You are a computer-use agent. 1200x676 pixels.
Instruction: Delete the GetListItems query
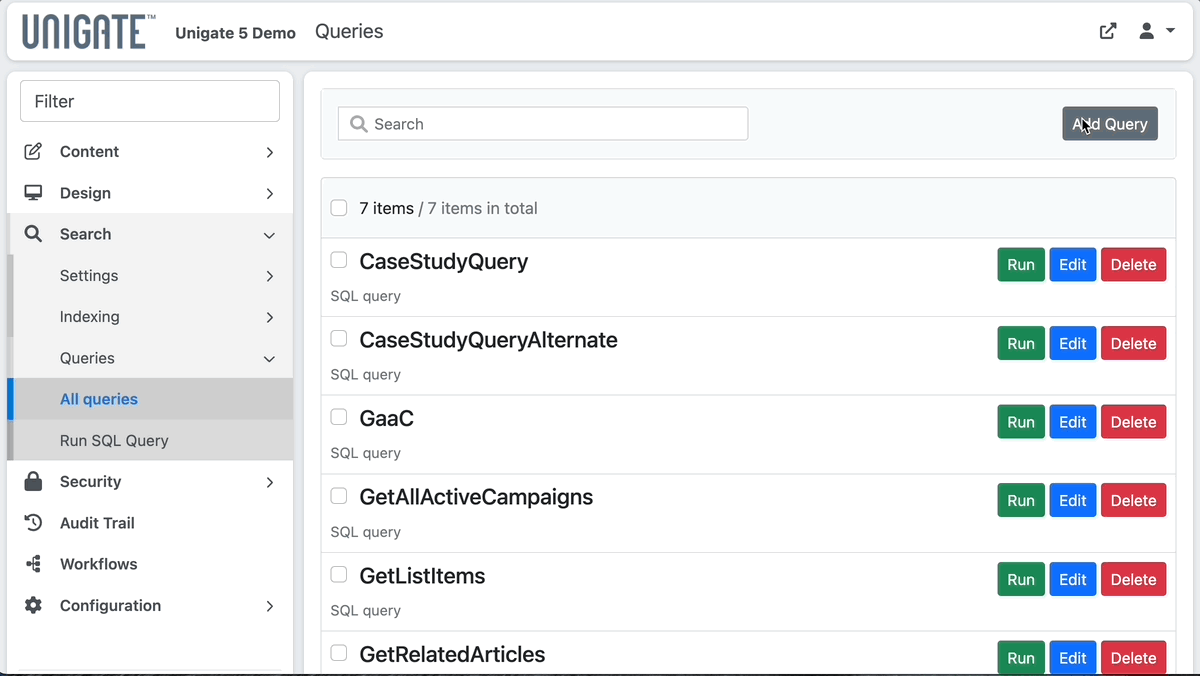pos(1134,580)
